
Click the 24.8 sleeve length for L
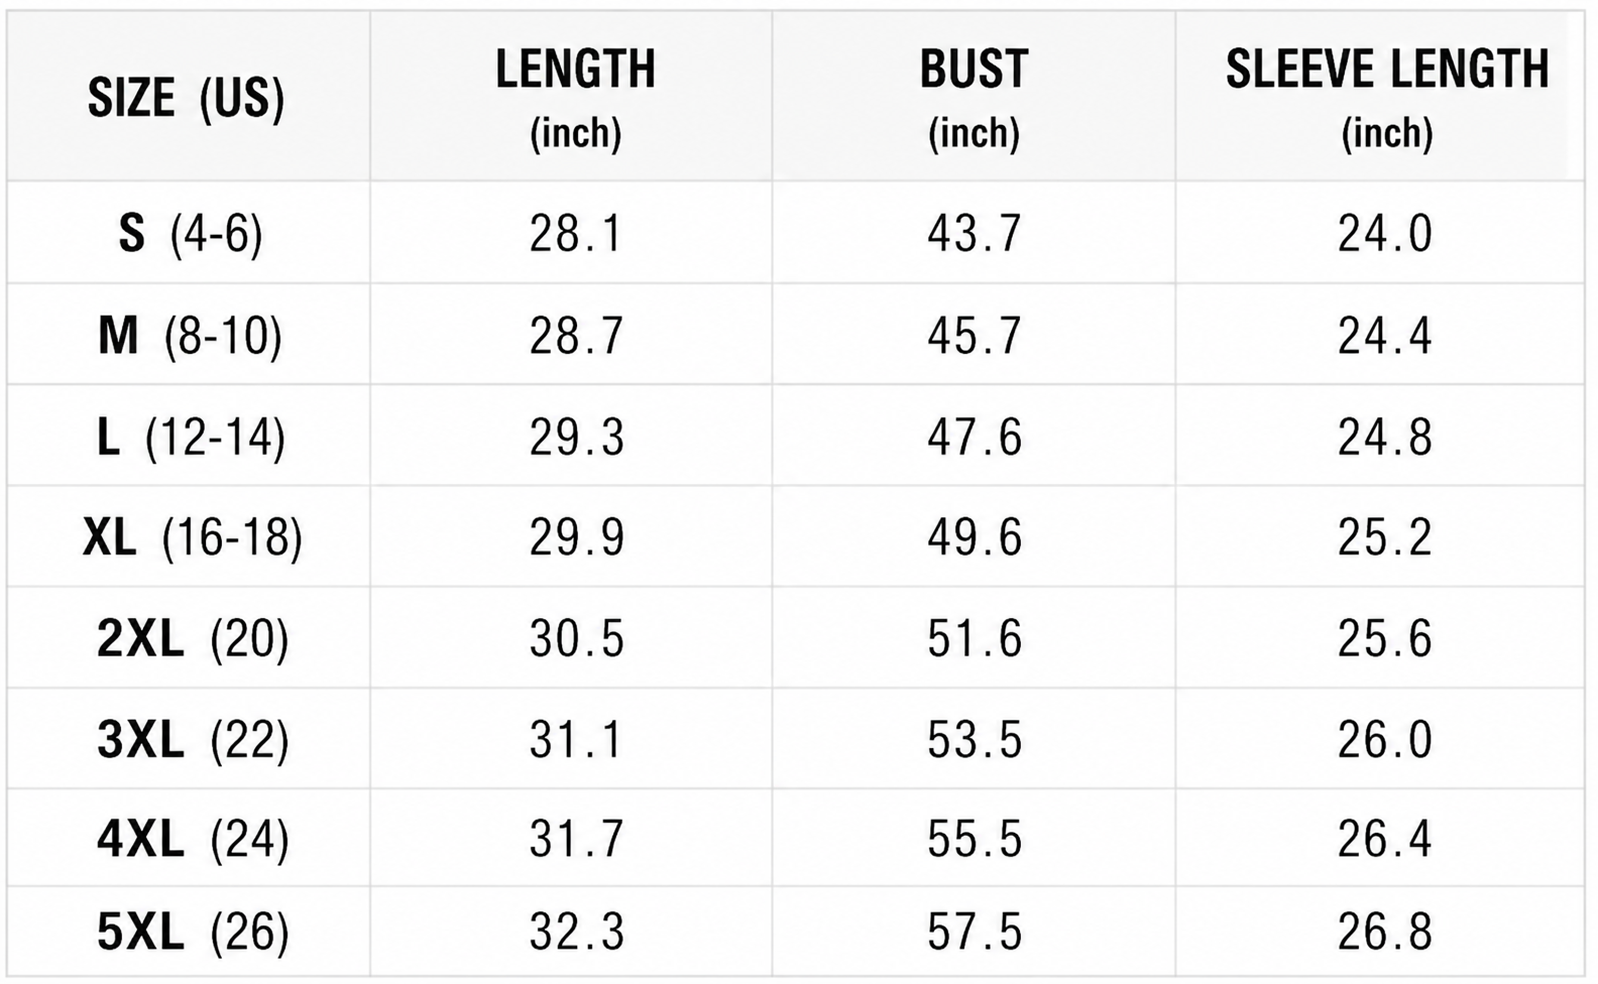pyautogui.click(x=1385, y=437)
